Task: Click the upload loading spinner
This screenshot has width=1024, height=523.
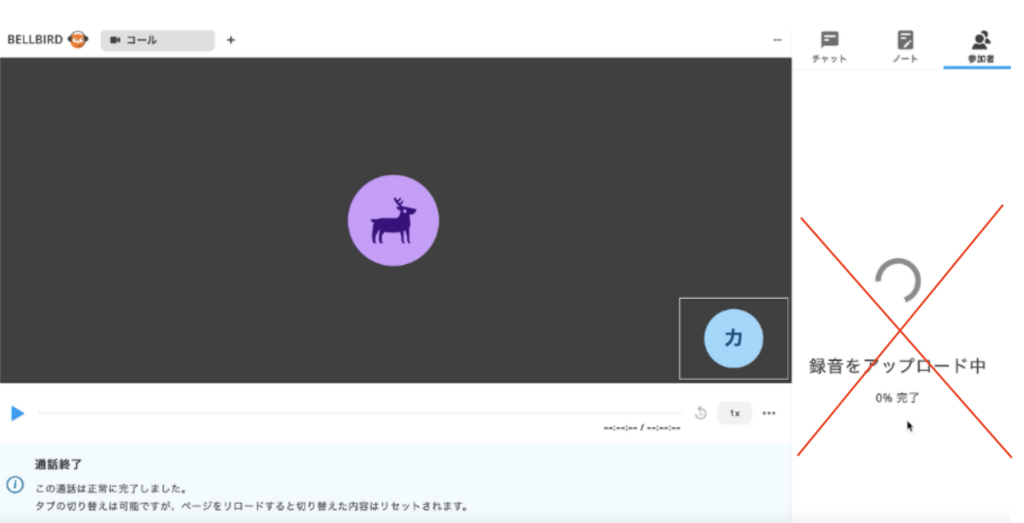Action: point(897,282)
